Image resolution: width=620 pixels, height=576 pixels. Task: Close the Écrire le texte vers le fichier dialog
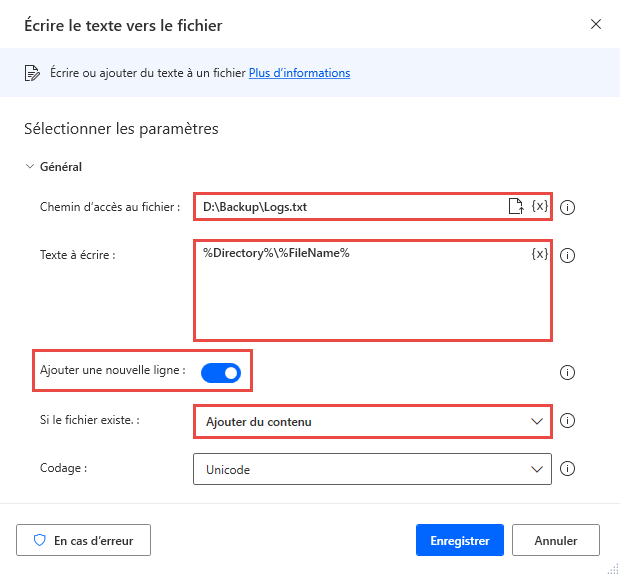point(596,24)
